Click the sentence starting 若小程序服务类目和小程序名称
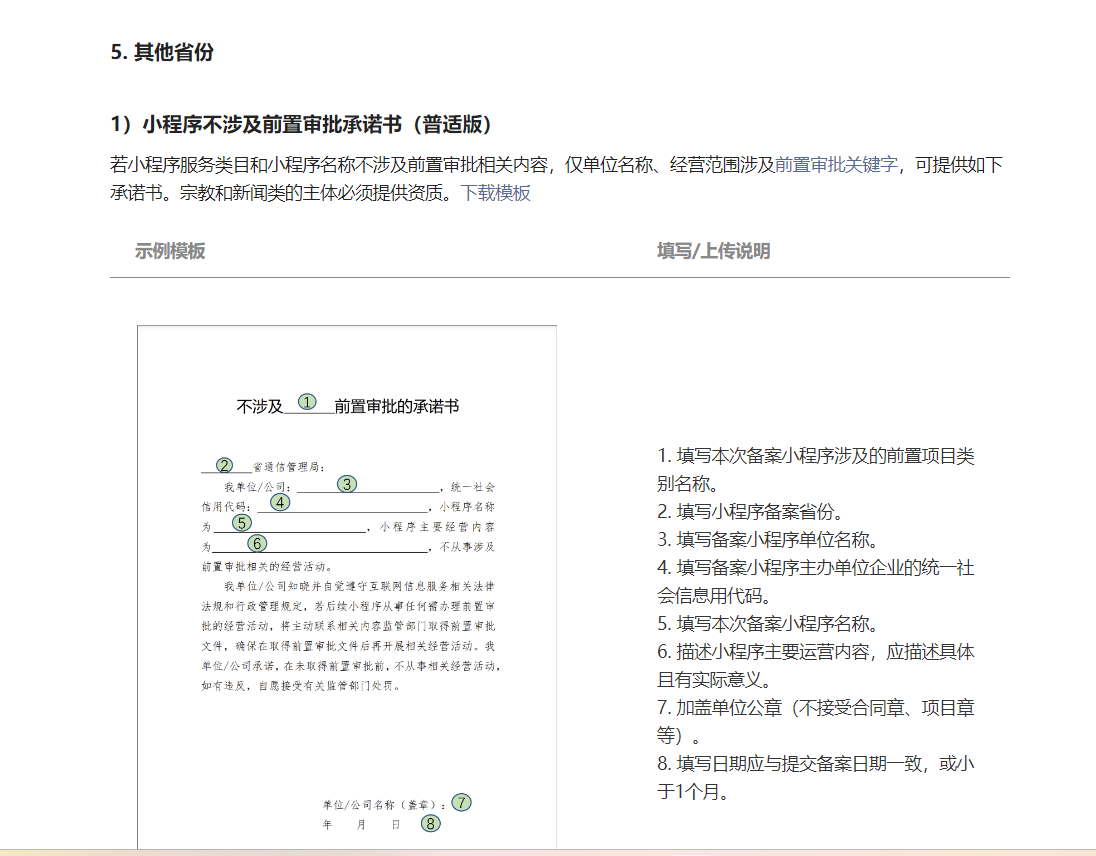This screenshot has width=1096, height=856. 556,179
